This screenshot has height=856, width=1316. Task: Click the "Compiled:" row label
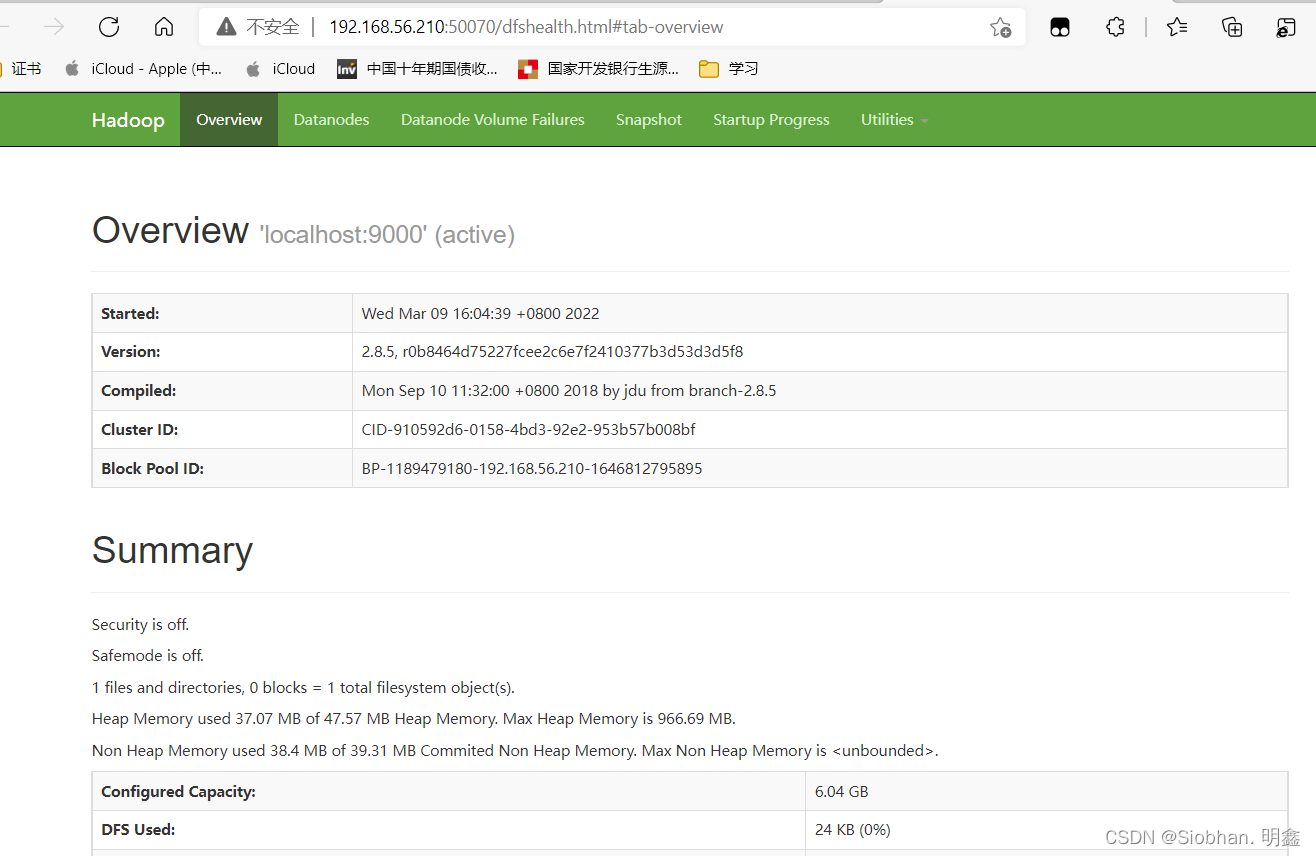tap(139, 391)
